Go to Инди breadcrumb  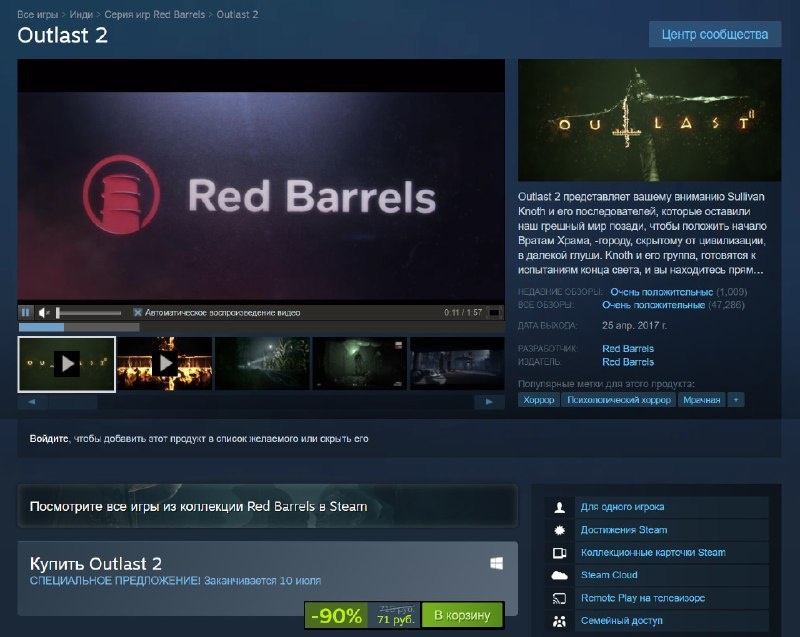point(81,14)
